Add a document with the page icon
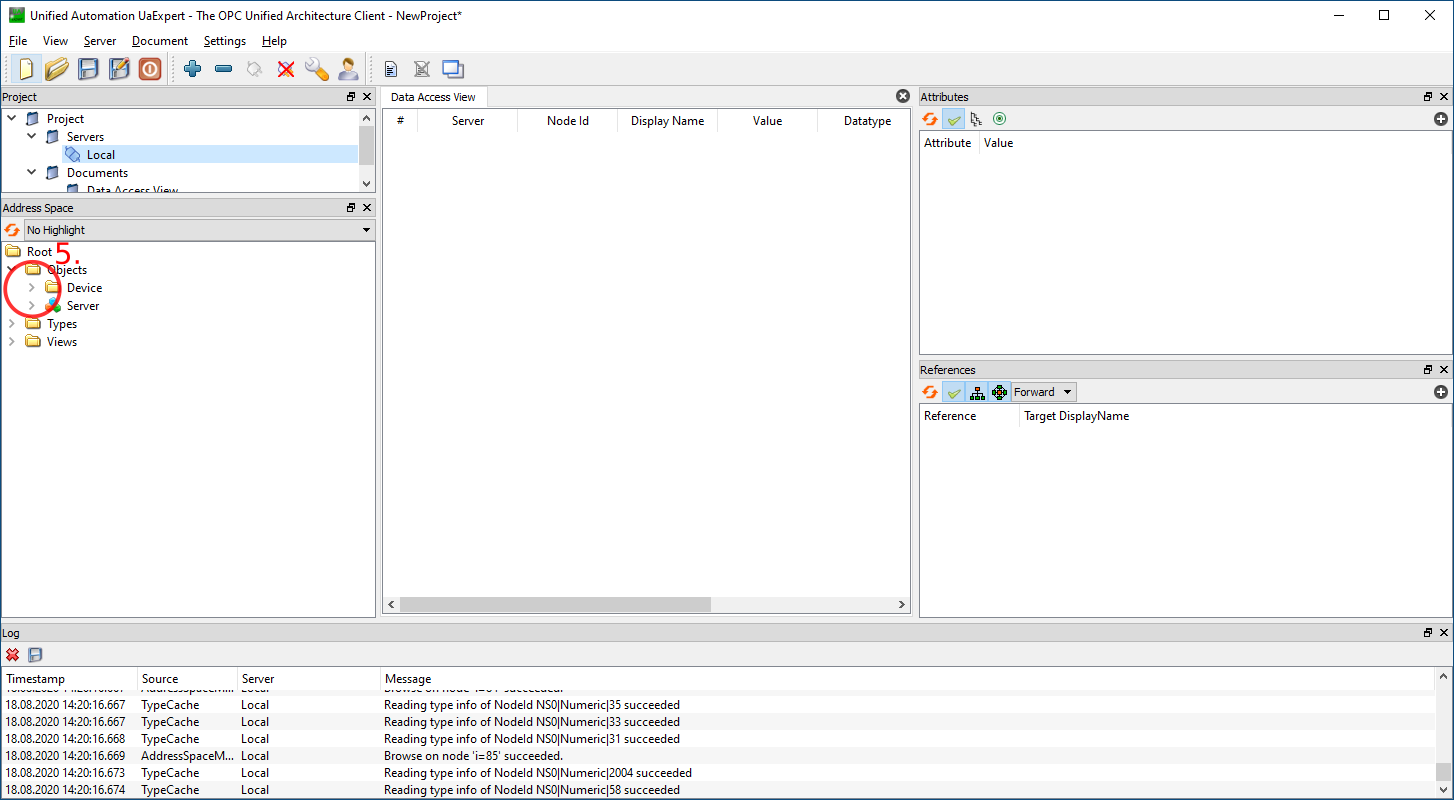The width and height of the screenshot is (1454, 800). [x=391, y=69]
